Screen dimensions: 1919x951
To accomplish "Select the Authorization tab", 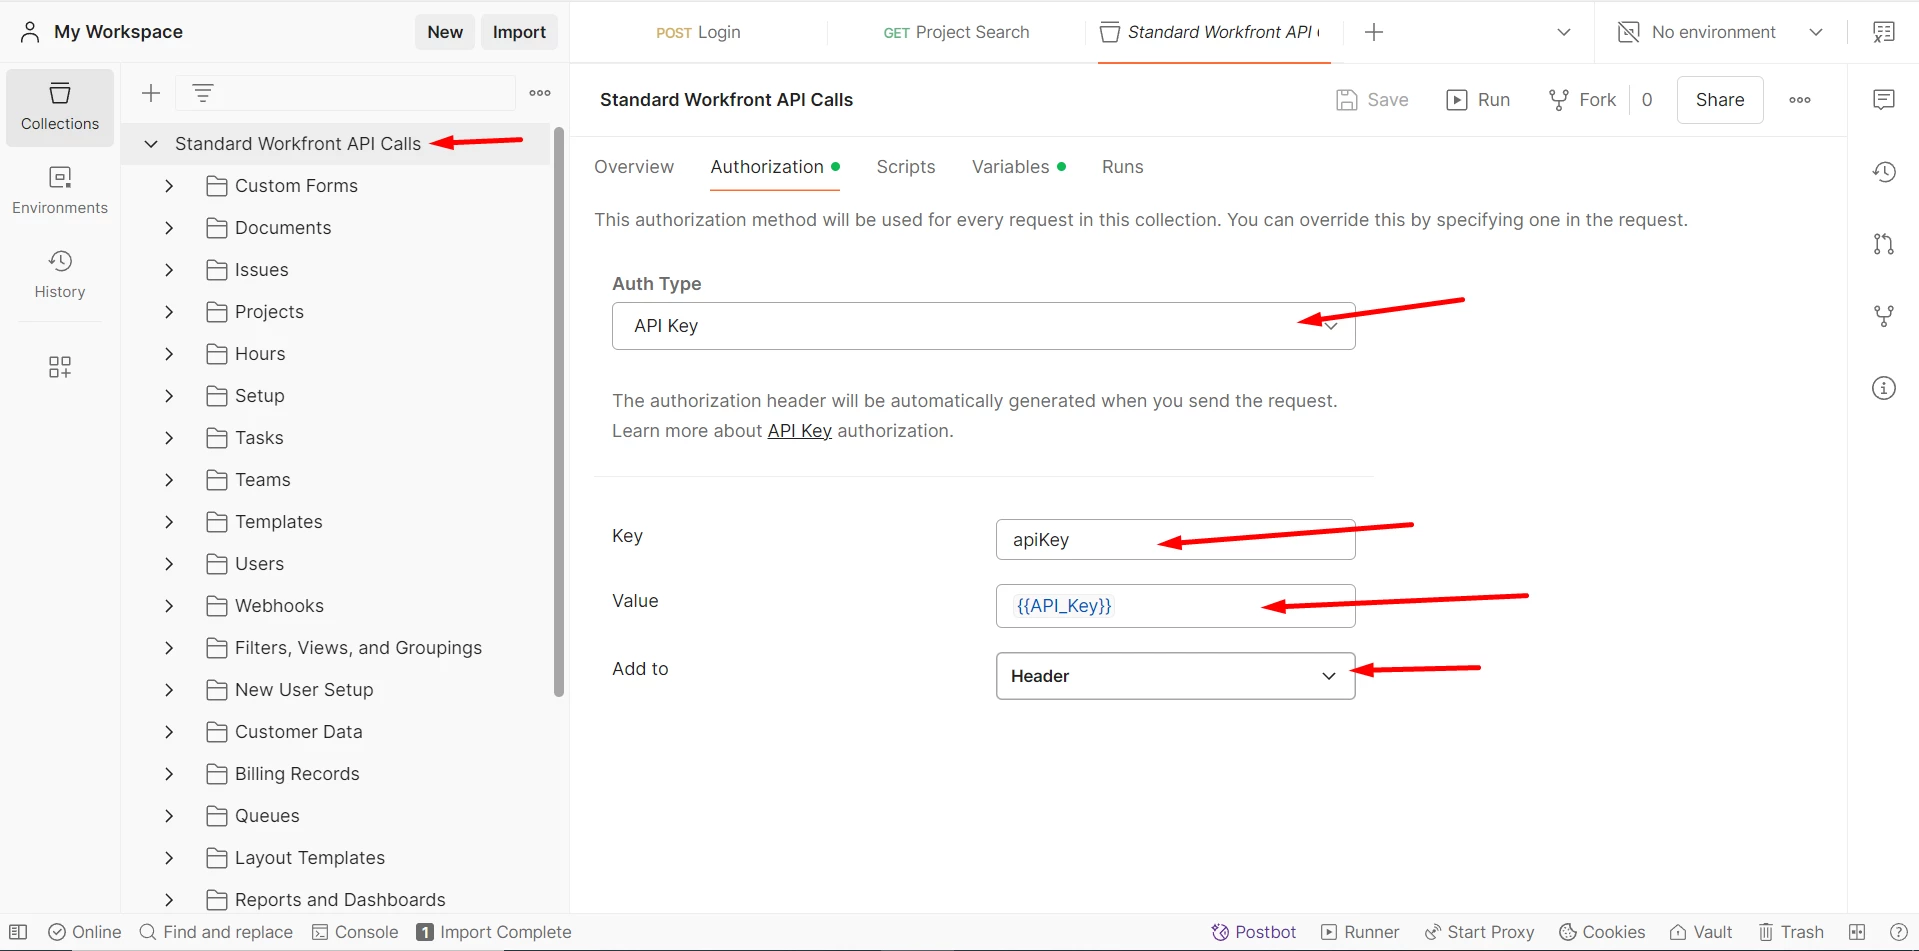I will pos(775,167).
